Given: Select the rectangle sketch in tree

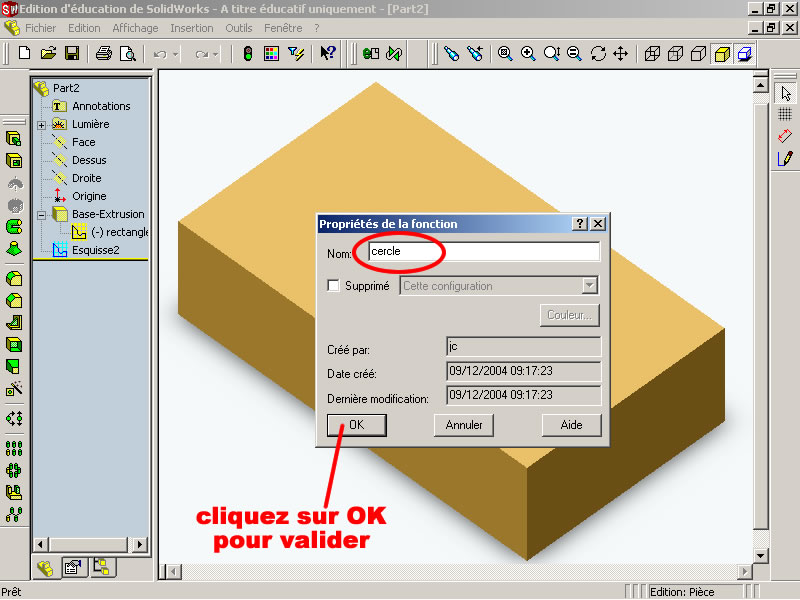Looking at the screenshot, I should pos(119,232).
